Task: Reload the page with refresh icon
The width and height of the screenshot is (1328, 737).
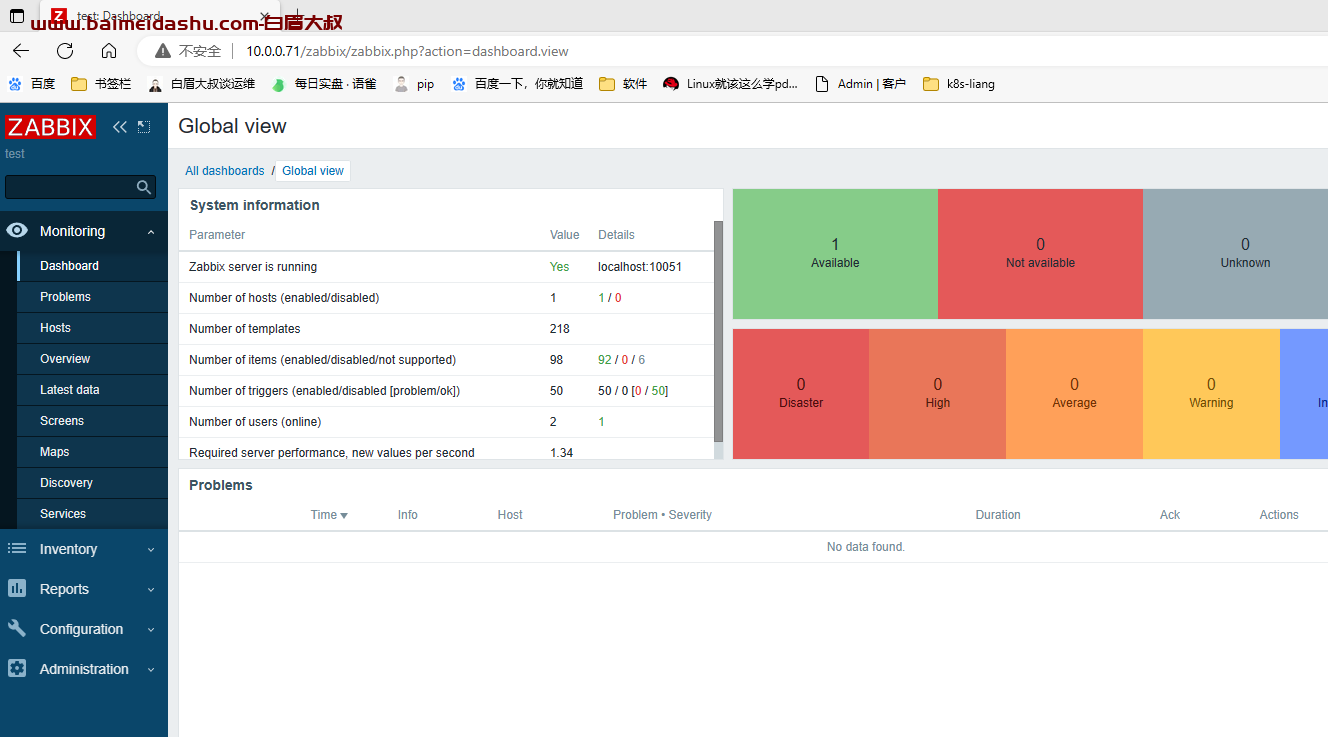Action: pos(65,51)
